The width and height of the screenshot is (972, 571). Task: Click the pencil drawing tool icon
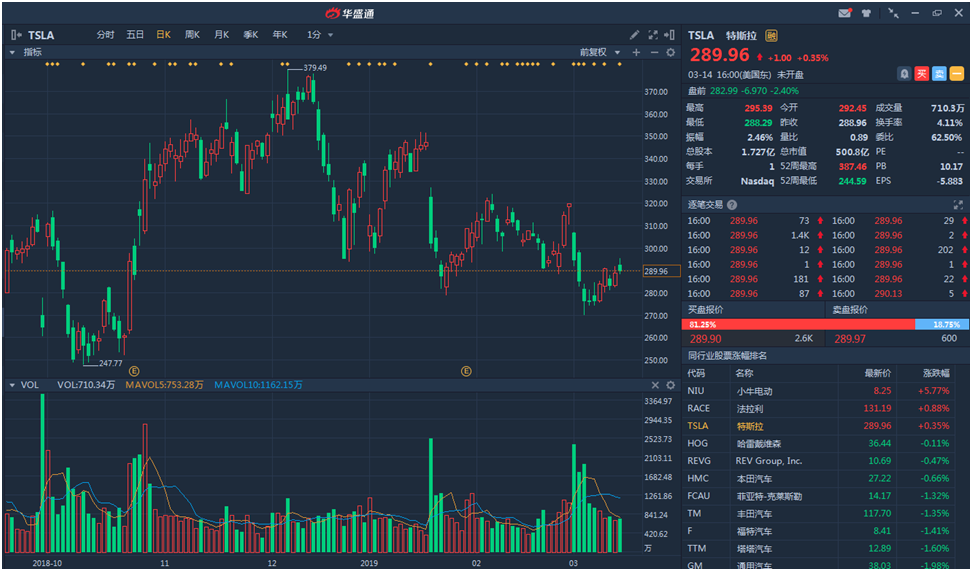(x=634, y=34)
